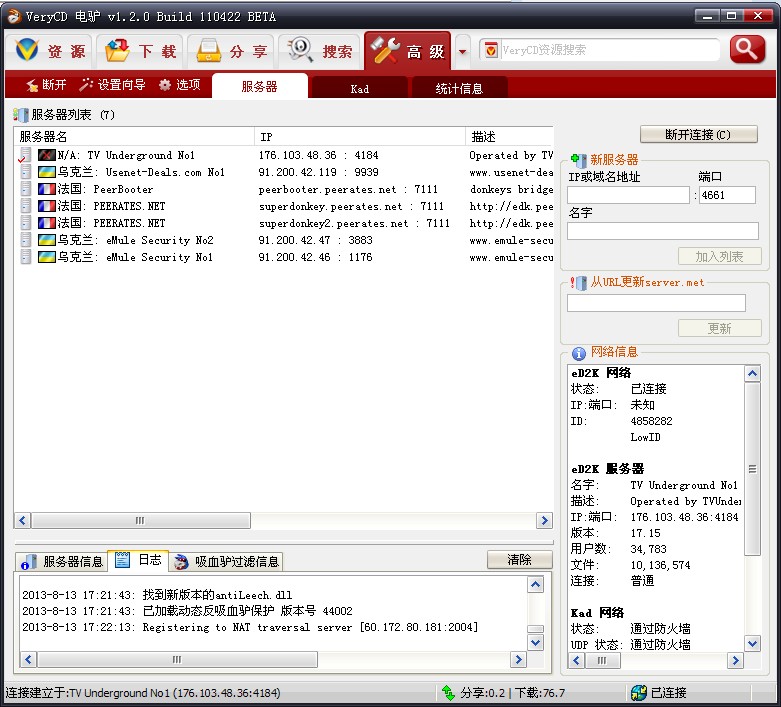Switch to the Kad sub-tab
Image resolution: width=781 pixels, height=707 pixels.
coord(360,88)
